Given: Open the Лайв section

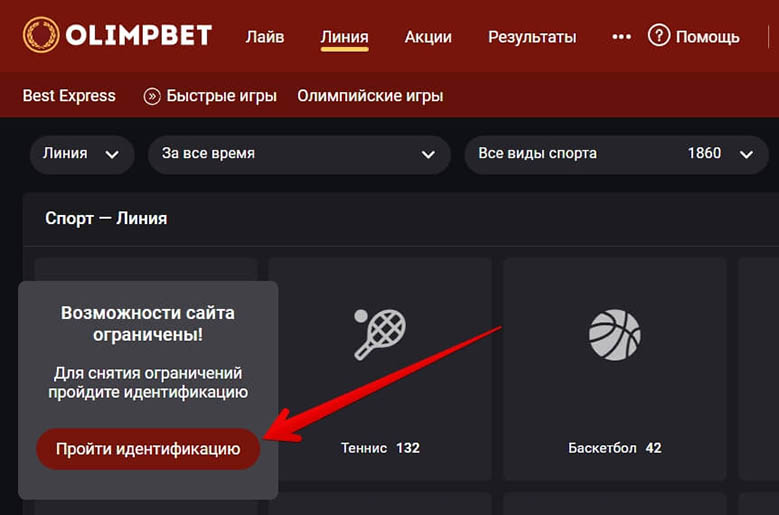Looking at the screenshot, I should (x=265, y=37).
